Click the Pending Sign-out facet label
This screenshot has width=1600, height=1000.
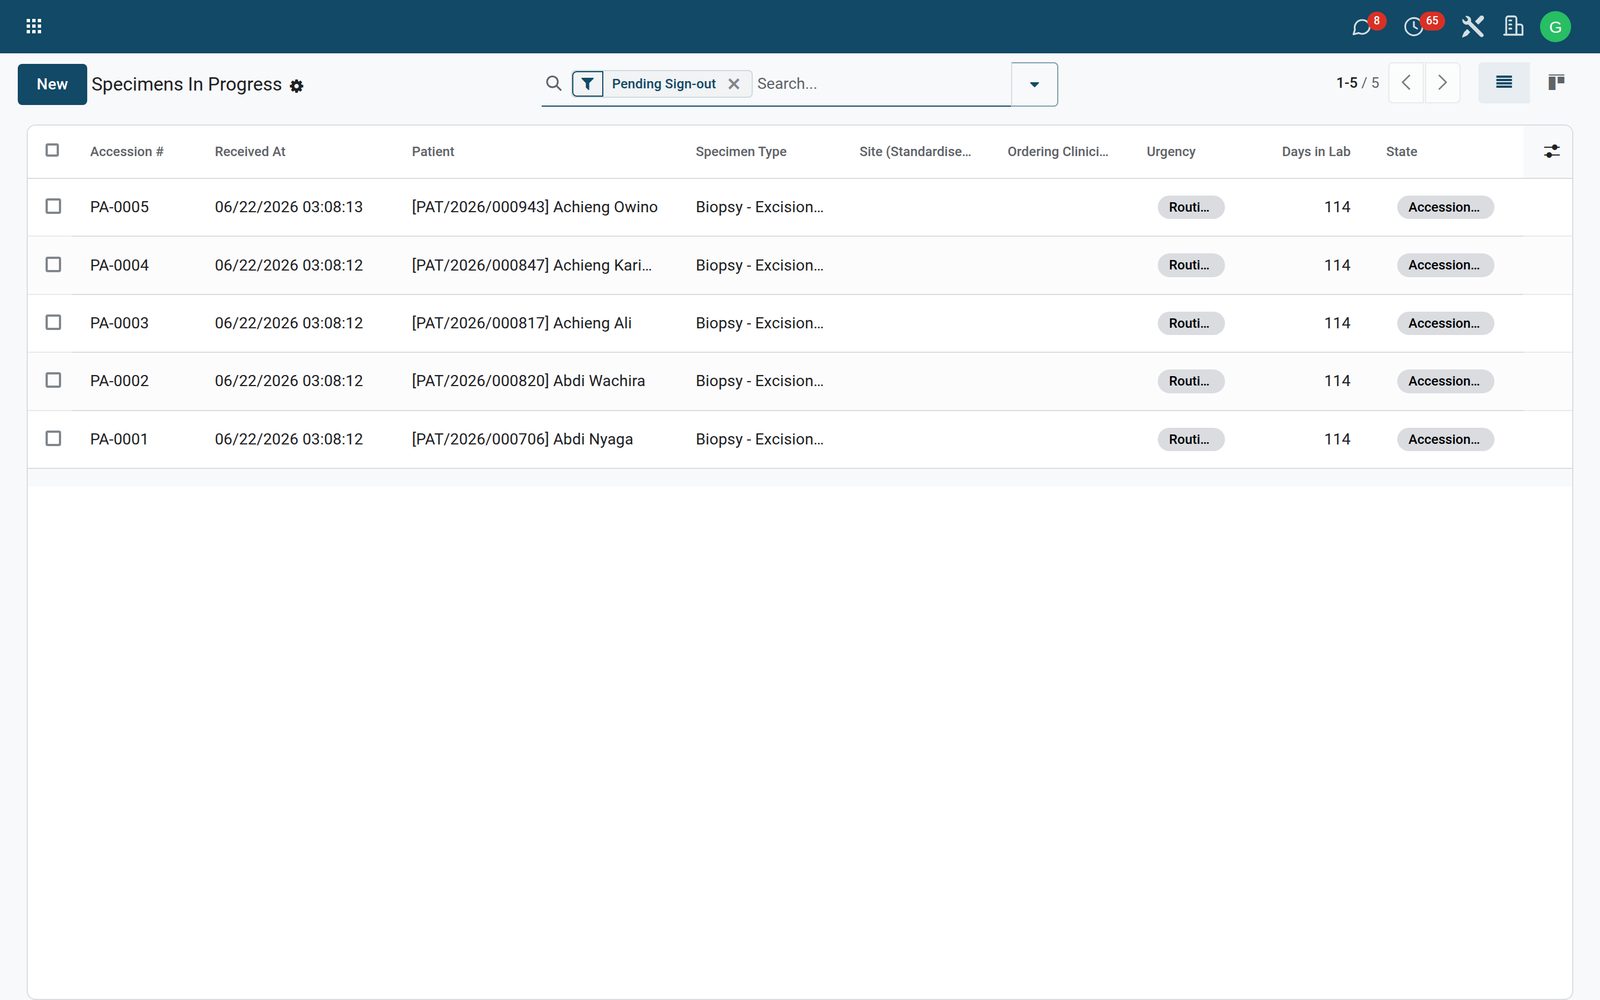coord(664,84)
